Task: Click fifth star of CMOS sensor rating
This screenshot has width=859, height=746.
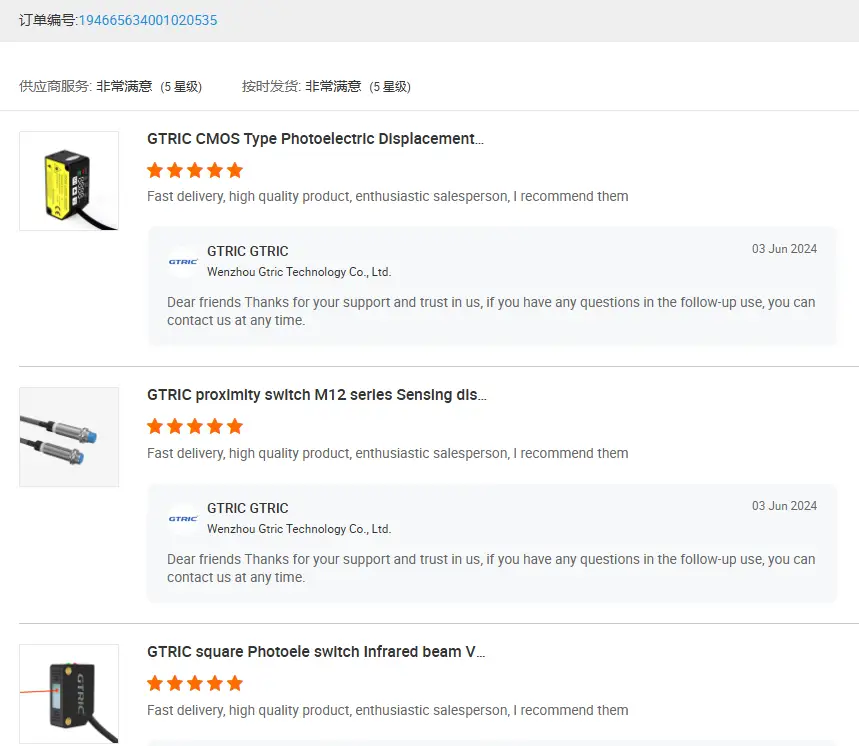Action: pos(235,170)
